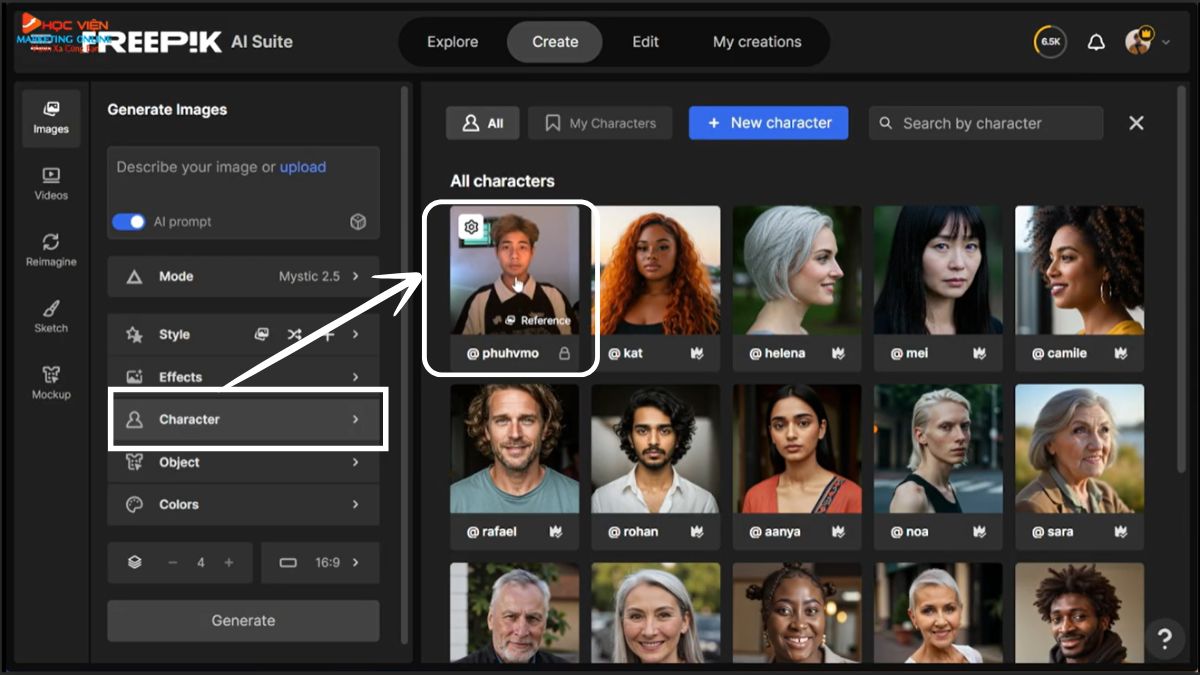Open help with the question mark button
The image size is (1200, 675).
point(1164,637)
